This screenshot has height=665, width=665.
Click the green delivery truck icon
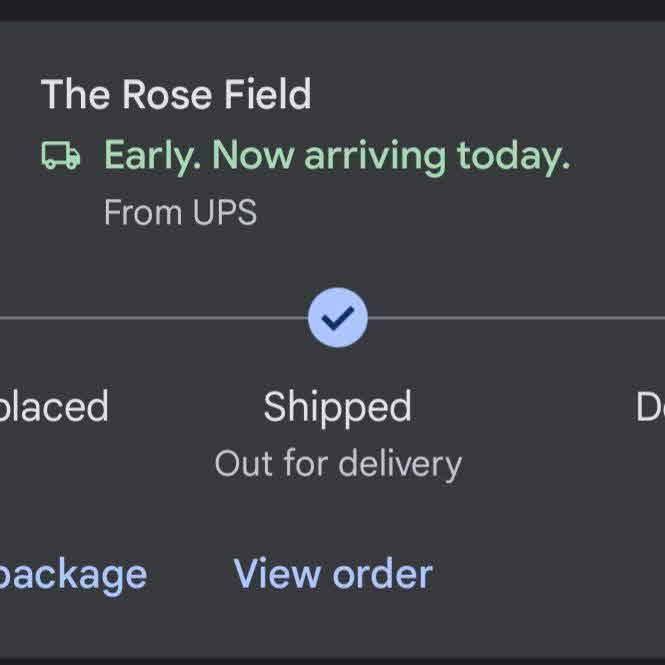[x=61, y=156]
